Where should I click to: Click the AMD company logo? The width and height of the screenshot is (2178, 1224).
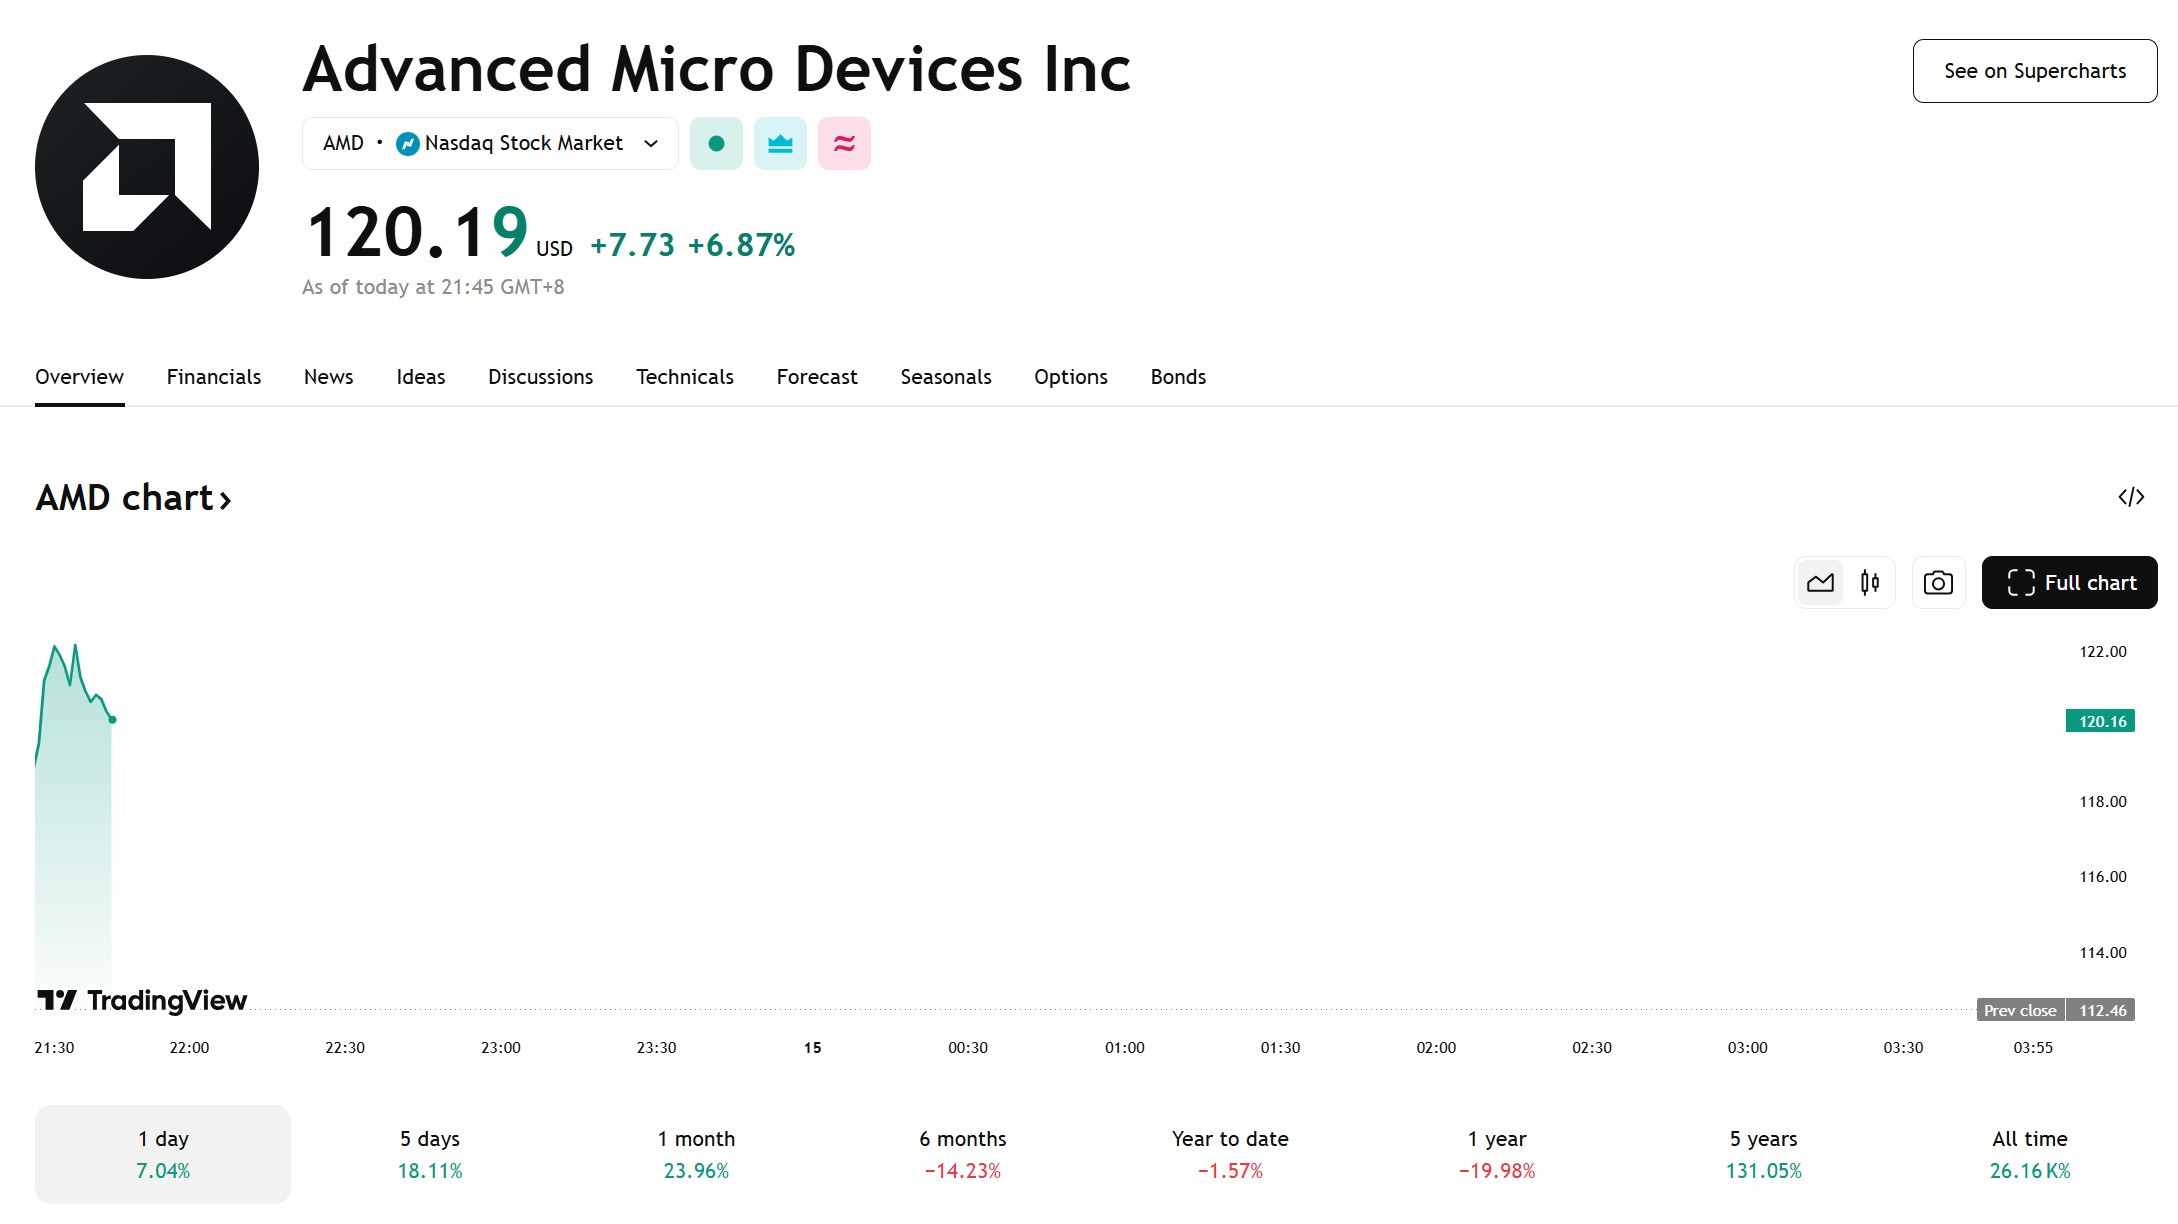pyautogui.click(x=147, y=167)
